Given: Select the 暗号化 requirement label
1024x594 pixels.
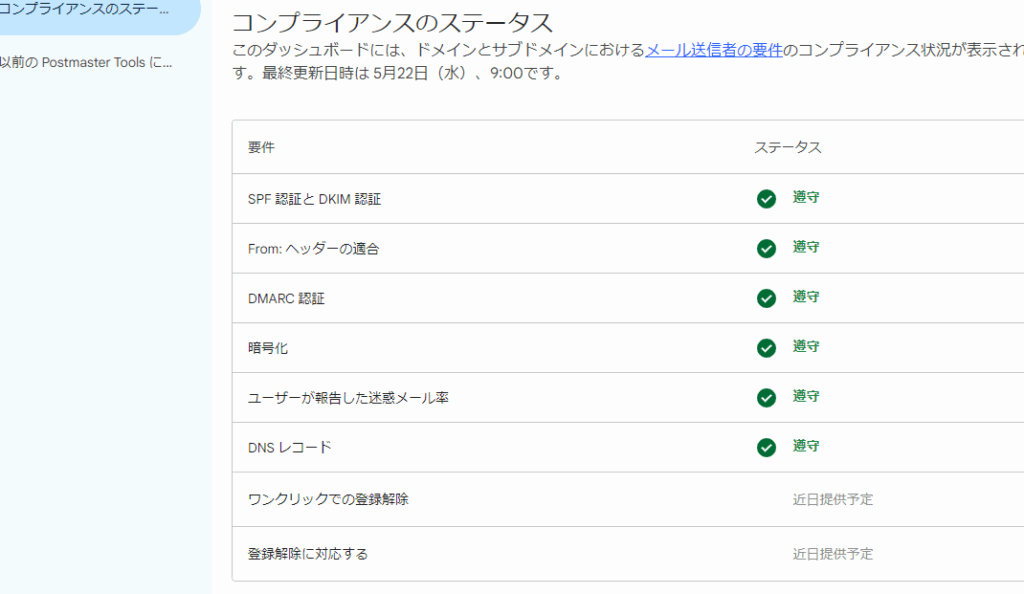Looking at the screenshot, I should [268, 348].
